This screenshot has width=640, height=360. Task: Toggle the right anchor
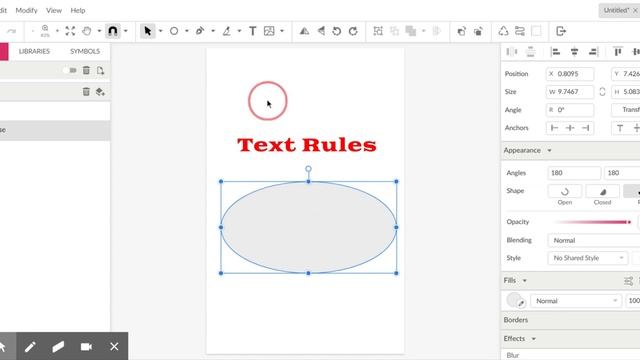click(585, 128)
